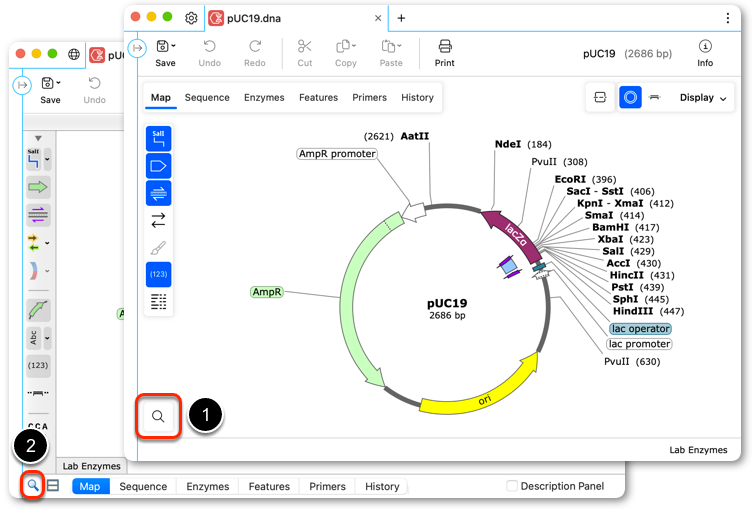752x509 pixels.
Task: Close the pUC19.dna tab
Action: 378,18
